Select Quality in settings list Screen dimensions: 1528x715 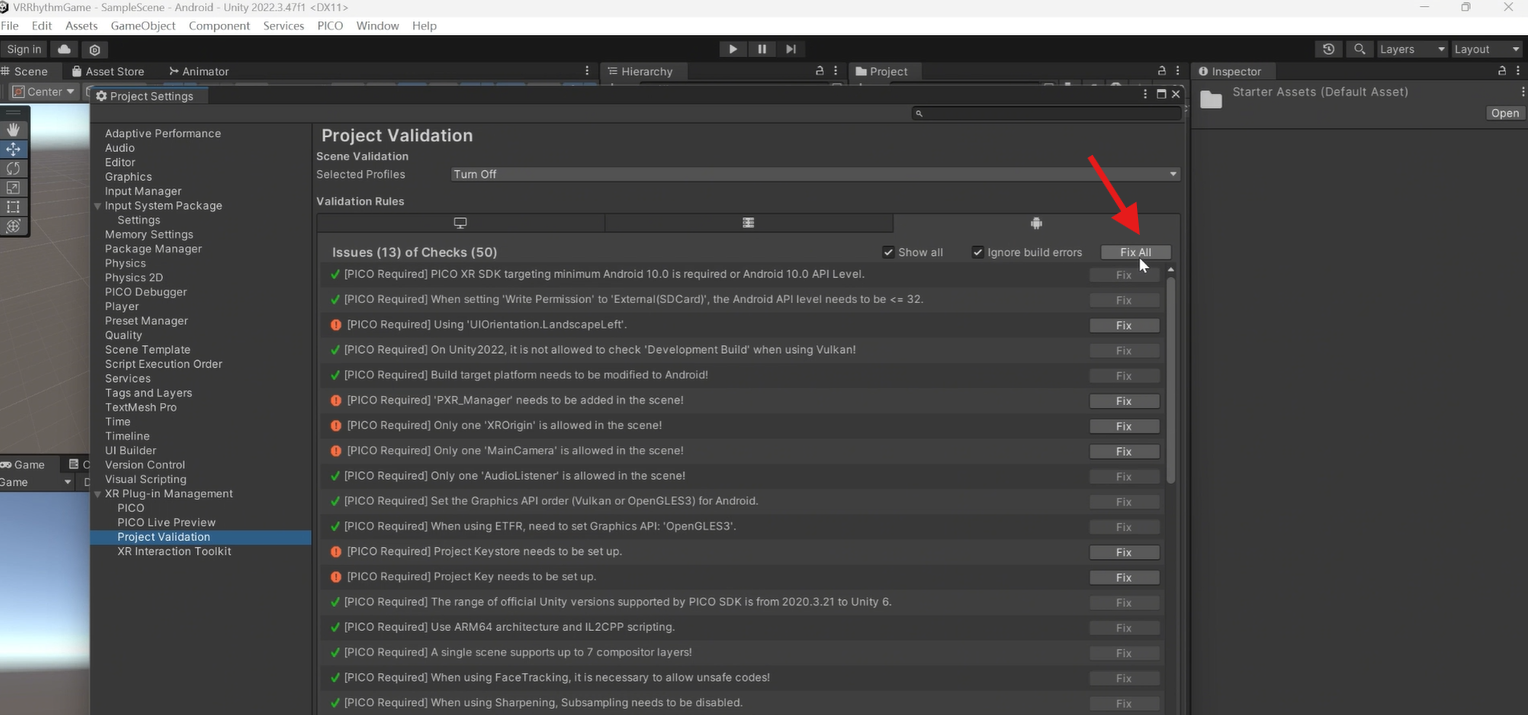124,335
